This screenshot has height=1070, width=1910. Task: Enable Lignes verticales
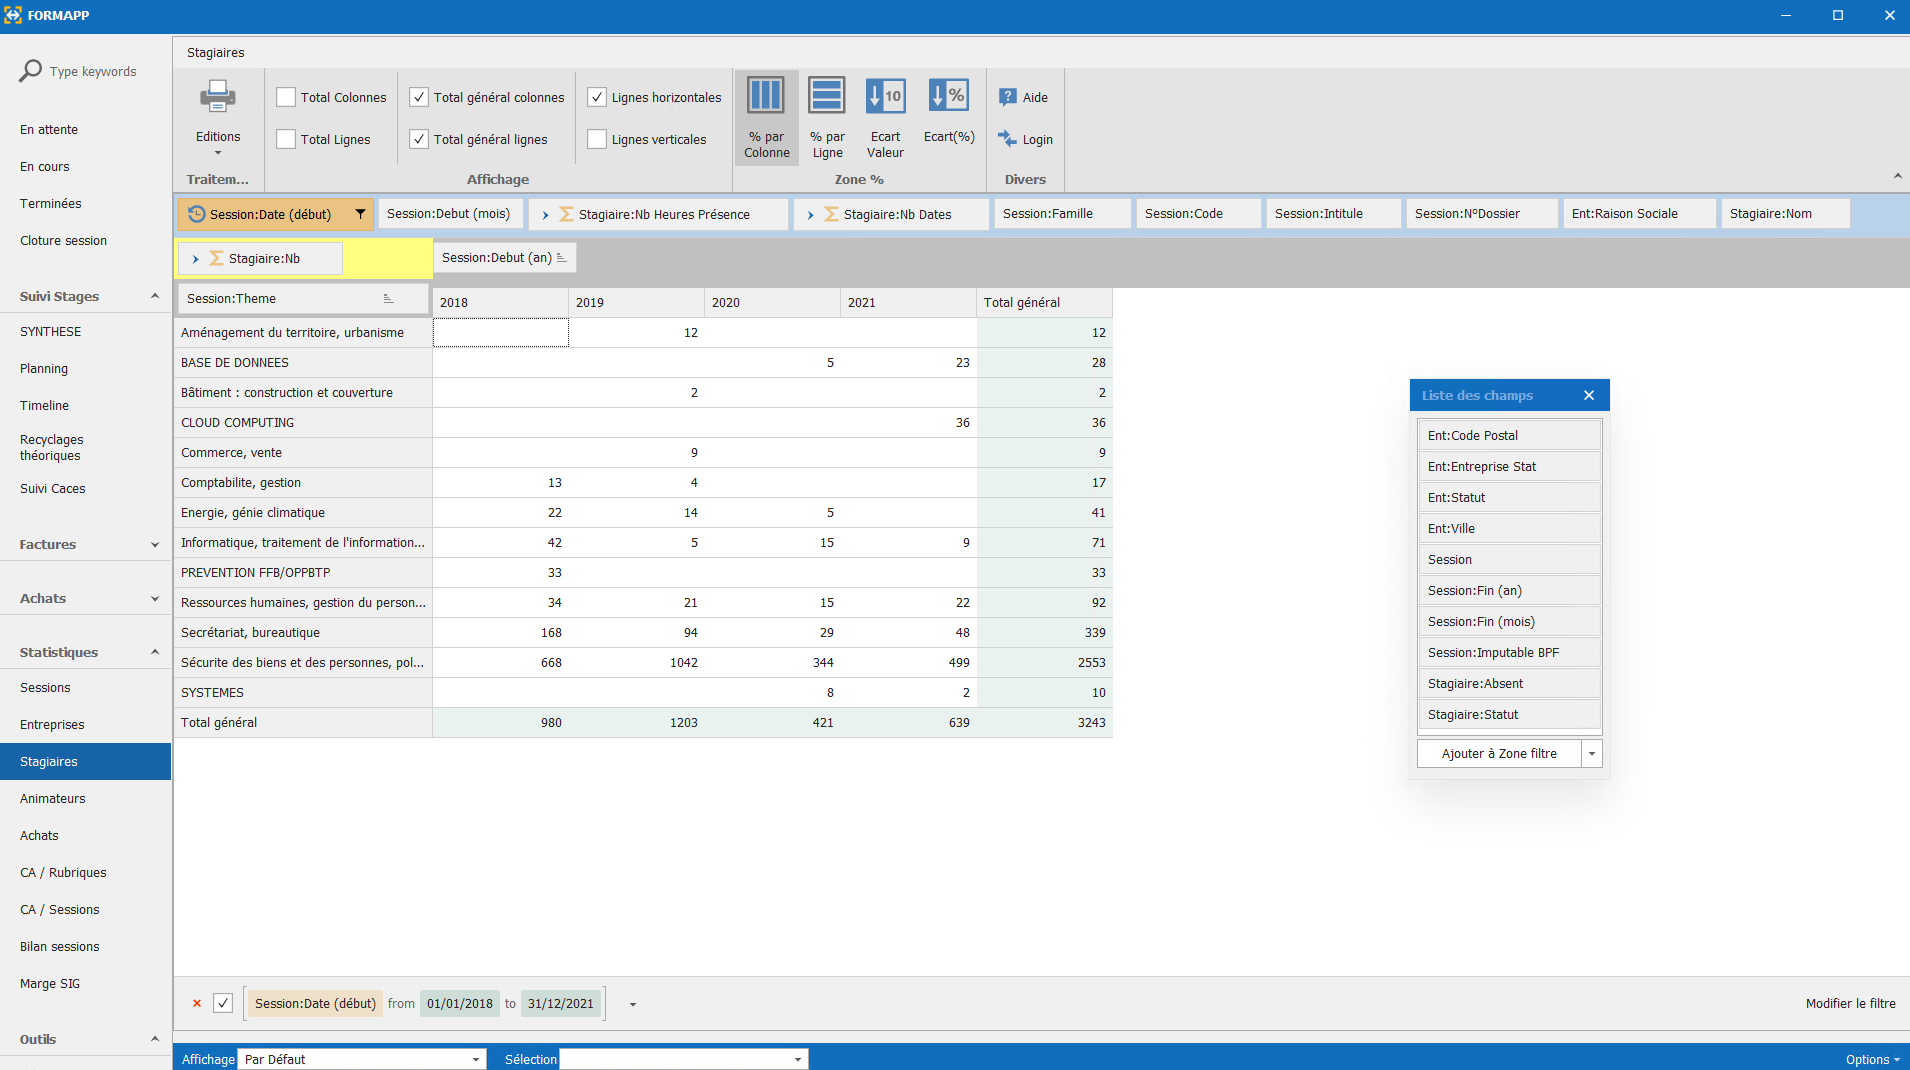(597, 139)
